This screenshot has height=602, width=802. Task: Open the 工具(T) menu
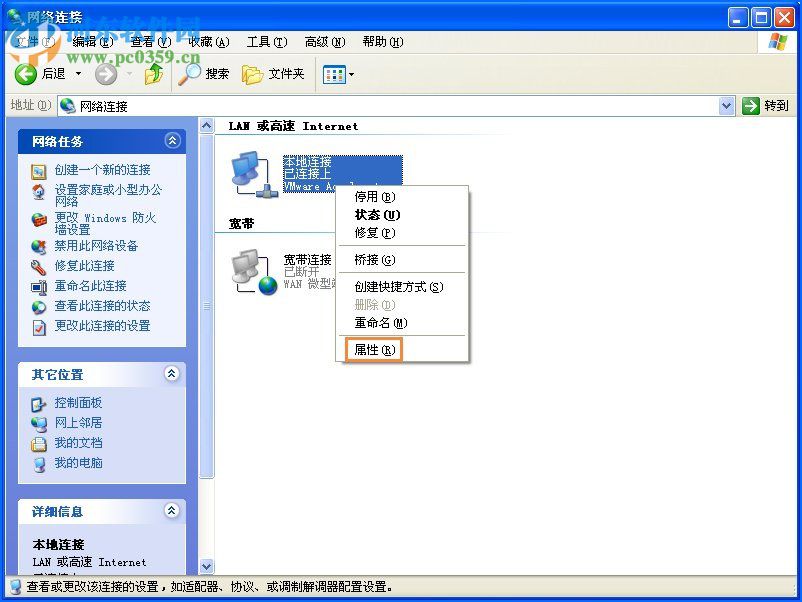click(266, 42)
